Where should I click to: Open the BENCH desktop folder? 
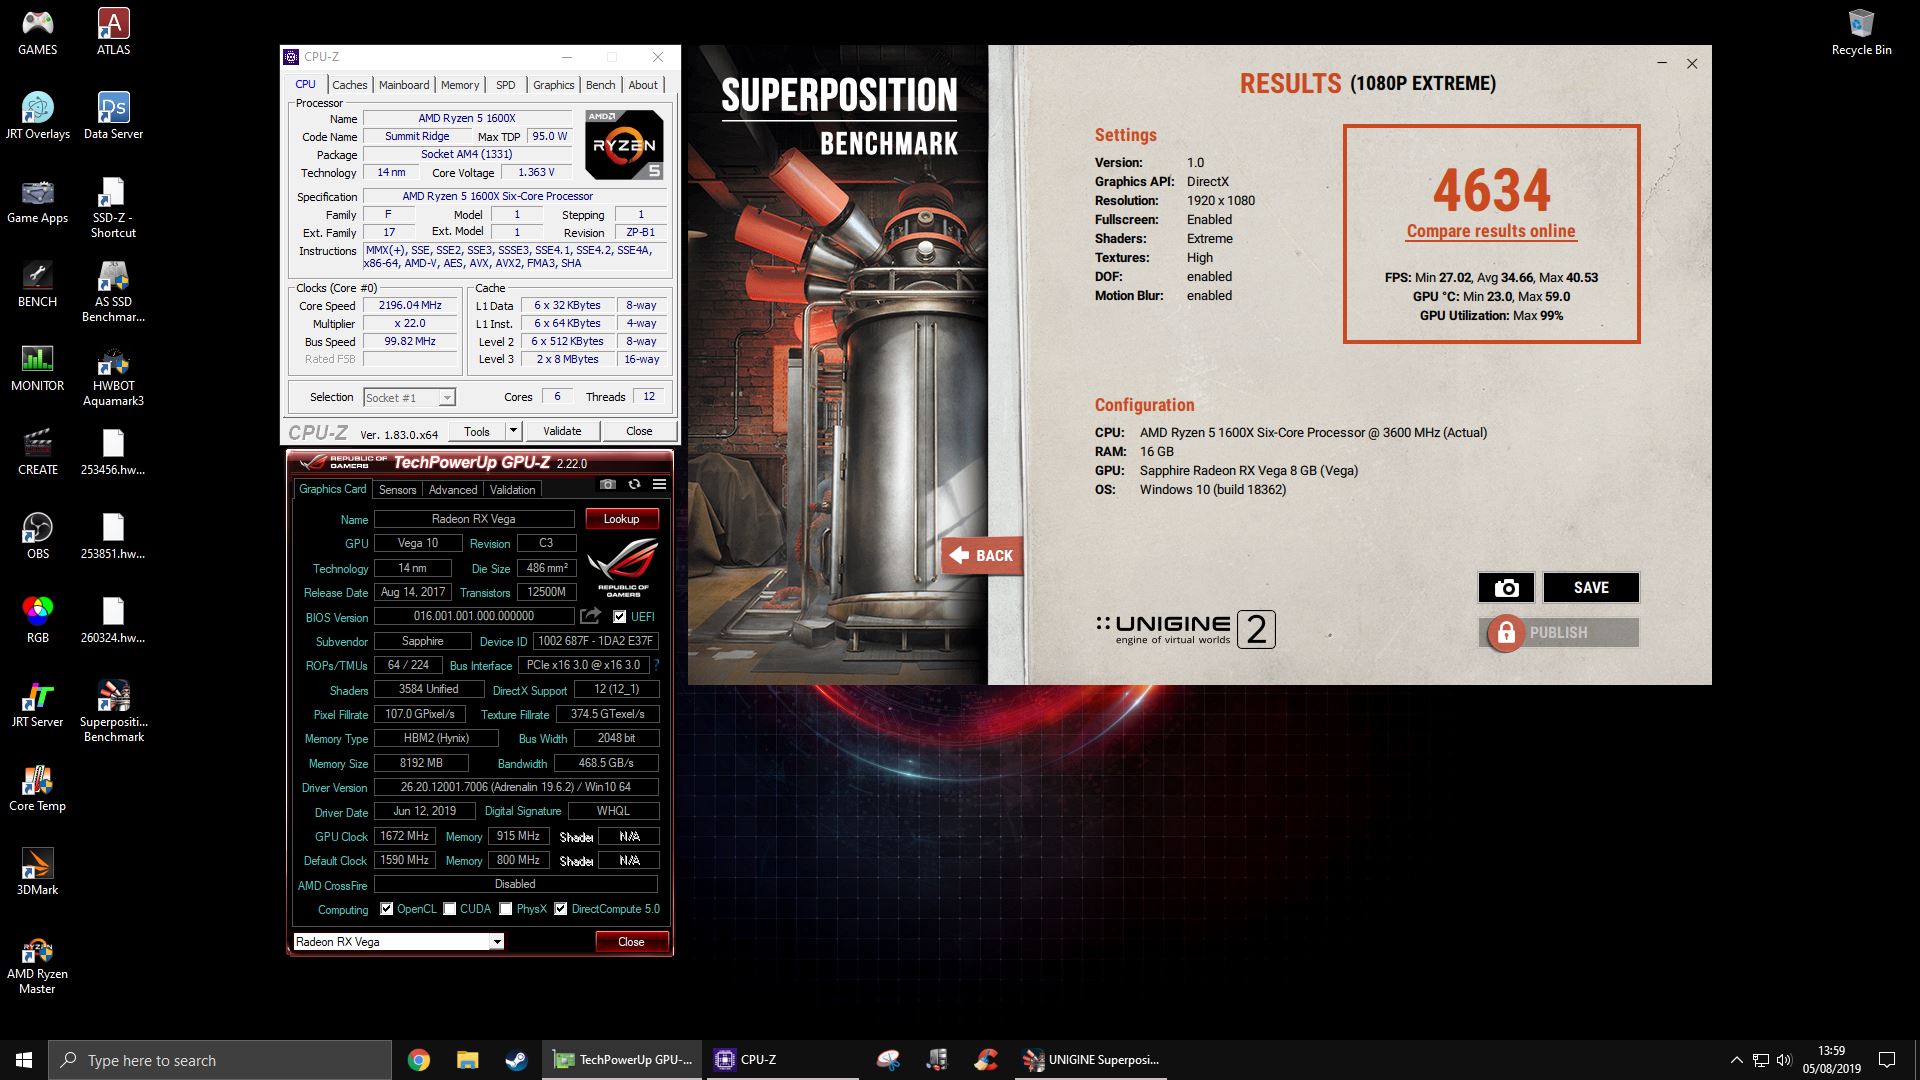coord(37,283)
